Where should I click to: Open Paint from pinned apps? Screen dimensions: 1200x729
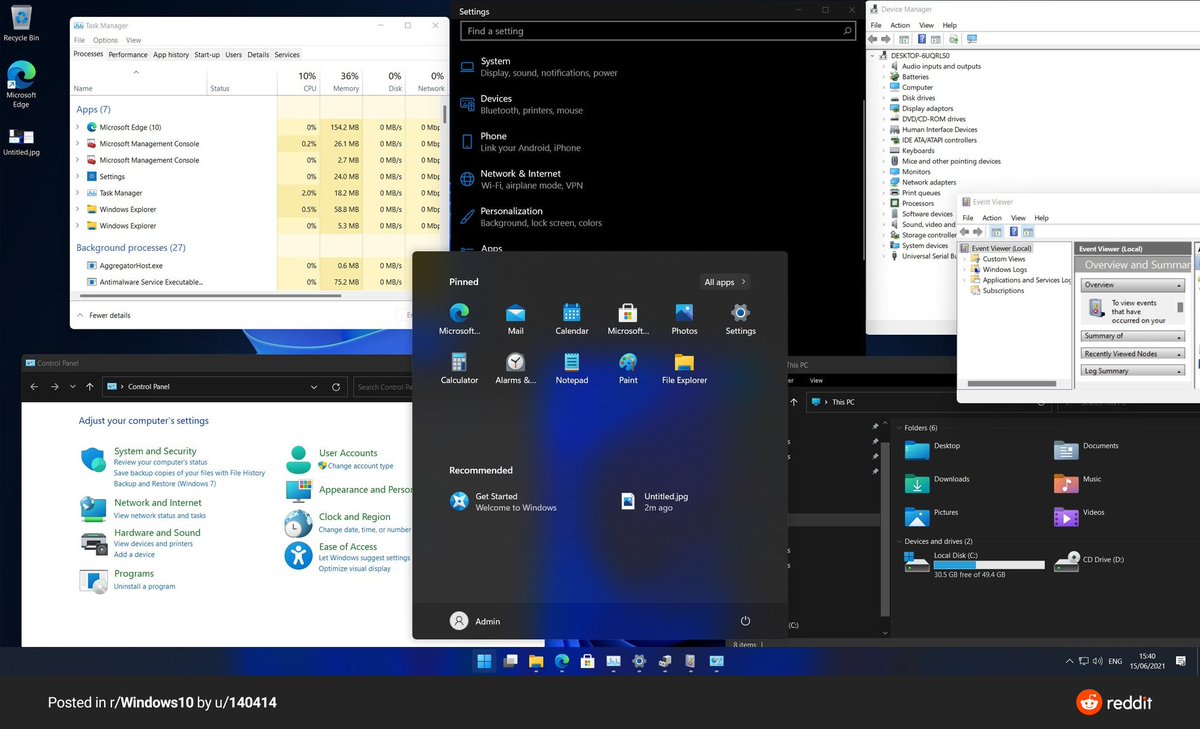628,368
